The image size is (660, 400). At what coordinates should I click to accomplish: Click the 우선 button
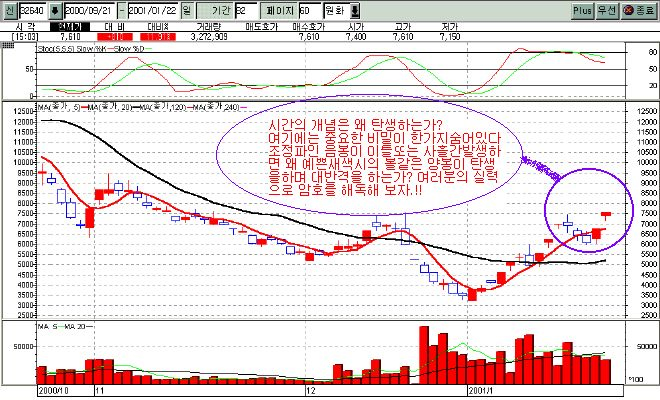pyautogui.click(x=609, y=8)
